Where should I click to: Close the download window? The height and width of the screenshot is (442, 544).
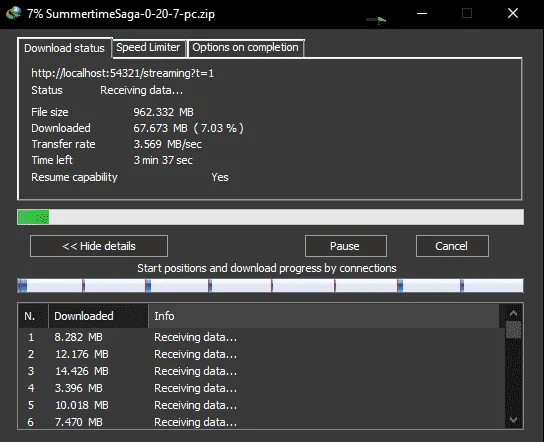coord(513,14)
